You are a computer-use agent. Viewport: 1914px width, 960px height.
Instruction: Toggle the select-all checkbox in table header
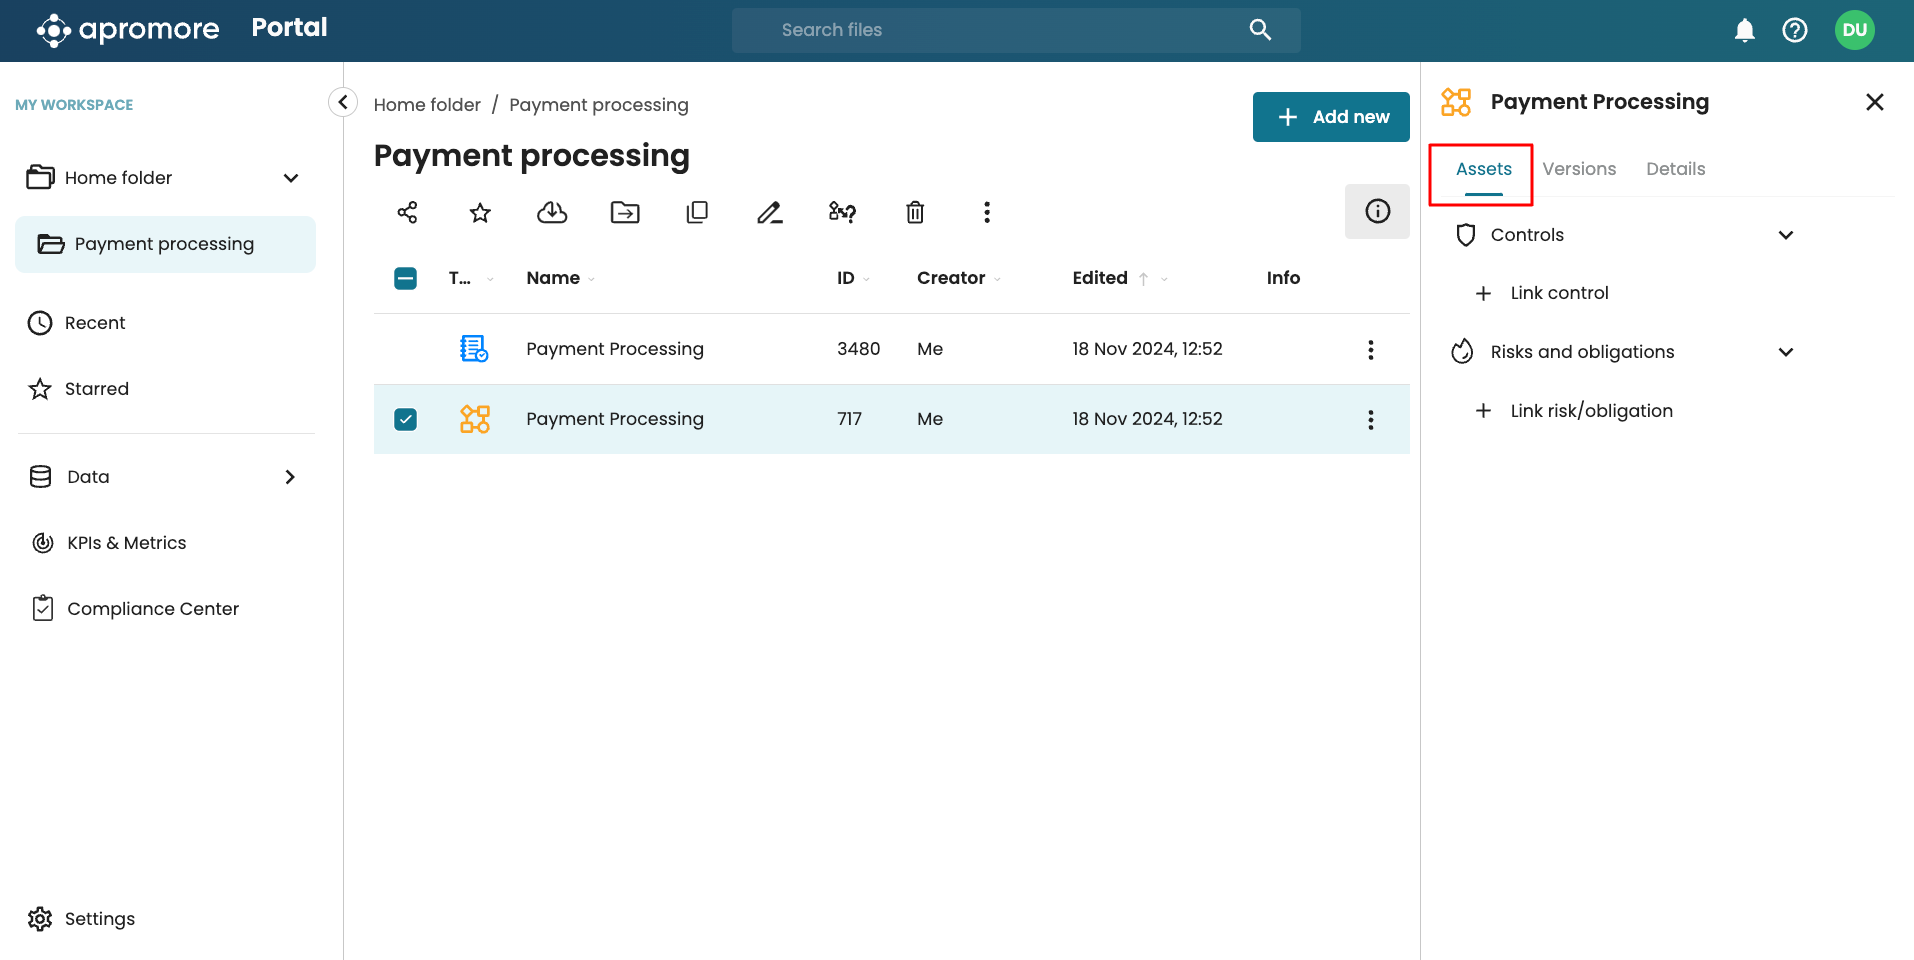405,278
